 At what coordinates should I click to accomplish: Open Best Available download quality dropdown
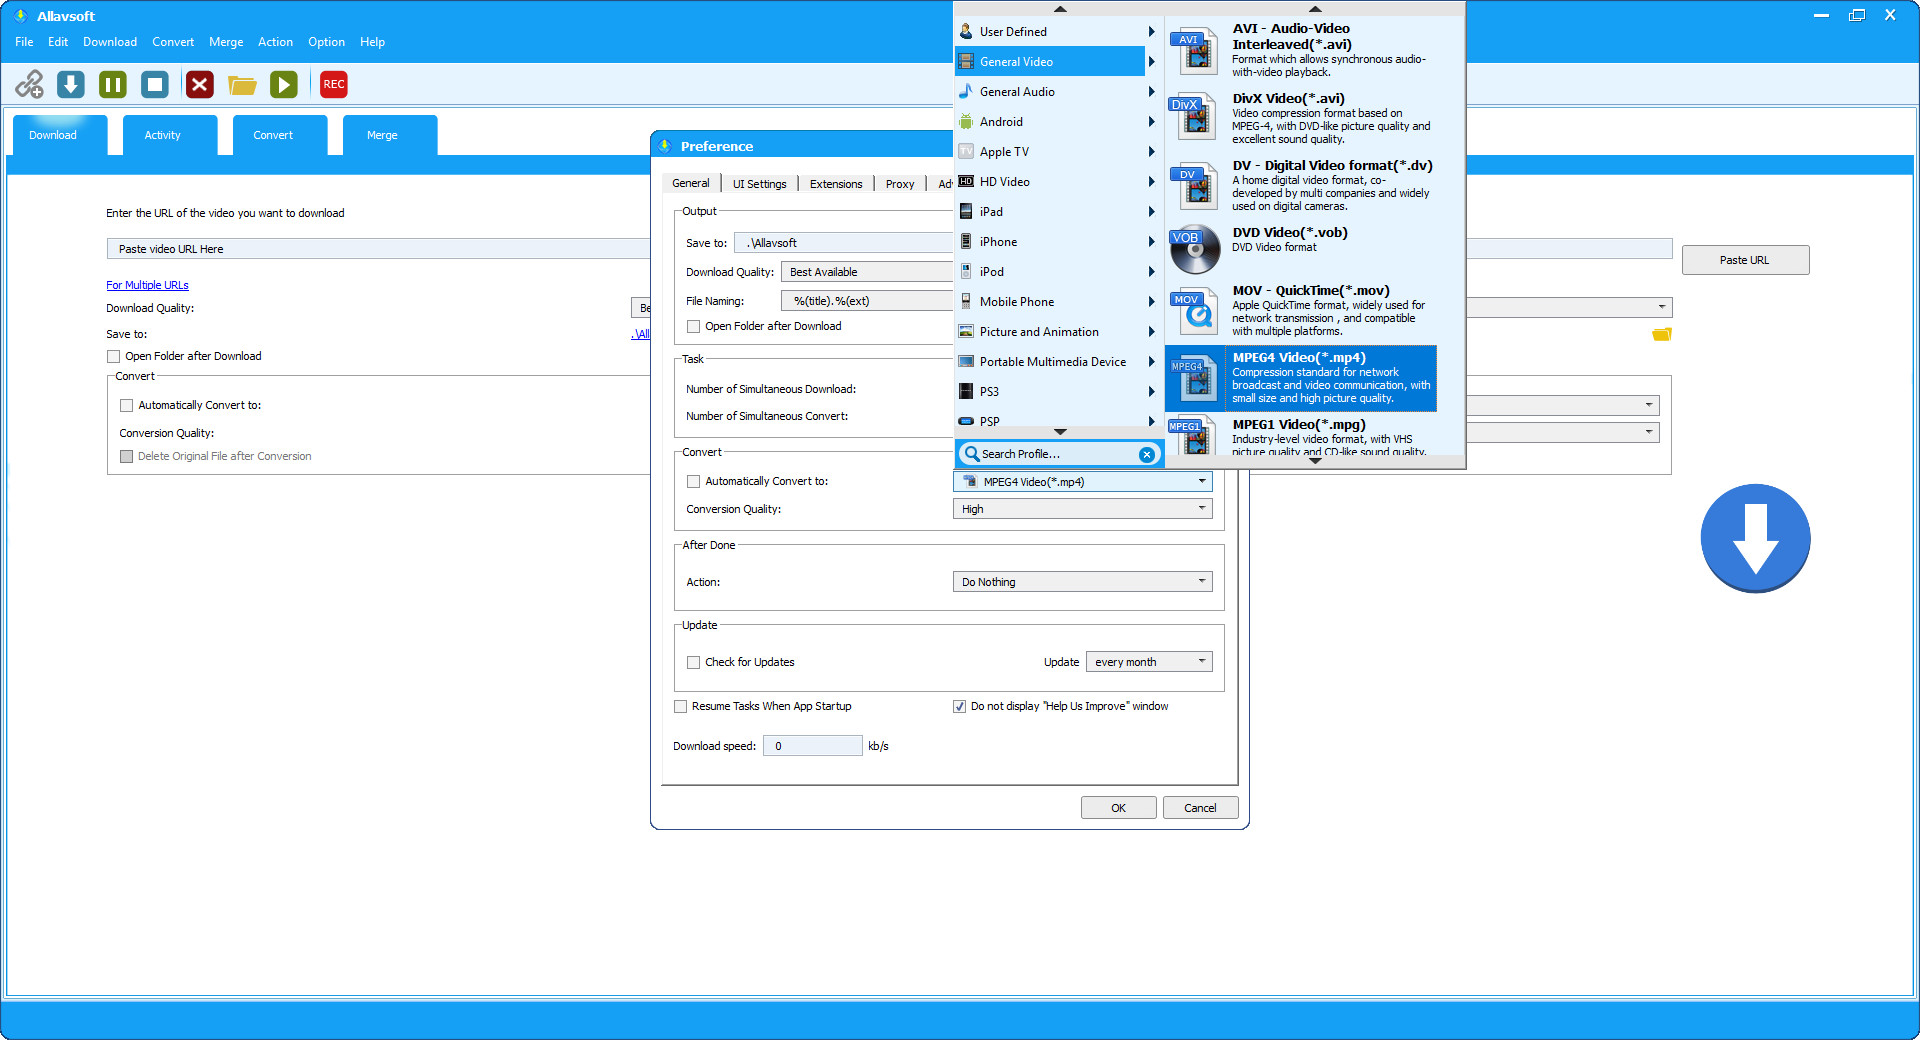tap(867, 272)
